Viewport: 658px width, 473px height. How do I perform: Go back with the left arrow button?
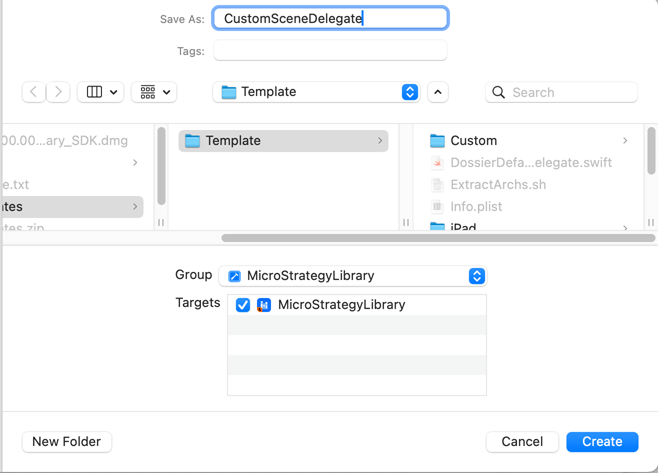pyautogui.click(x=34, y=92)
